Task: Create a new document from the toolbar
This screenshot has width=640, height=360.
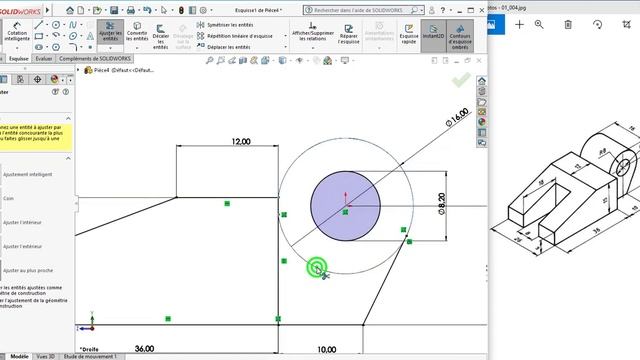Action: [81, 10]
